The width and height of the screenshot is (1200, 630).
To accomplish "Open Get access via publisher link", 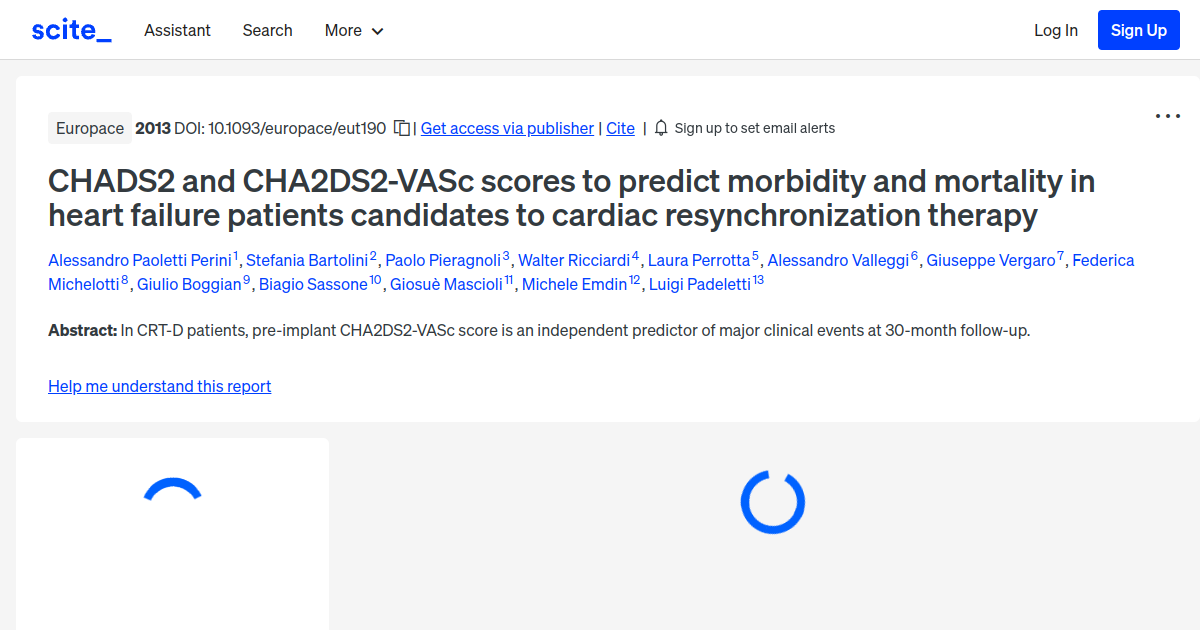I will 507,128.
